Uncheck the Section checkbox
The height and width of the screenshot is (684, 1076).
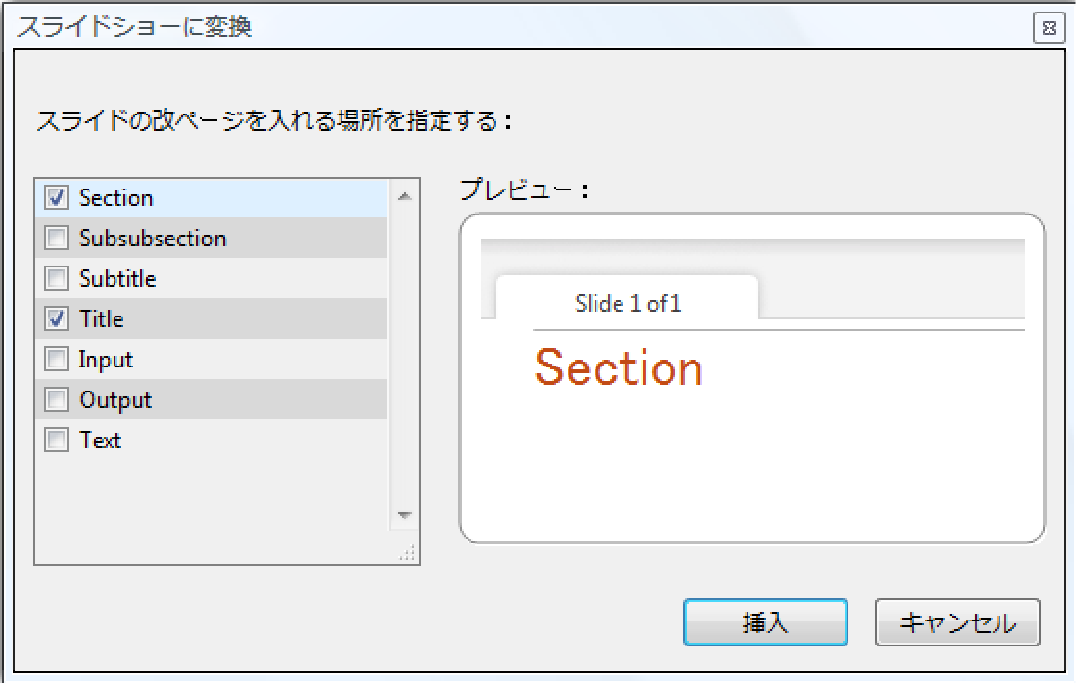point(56,198)
